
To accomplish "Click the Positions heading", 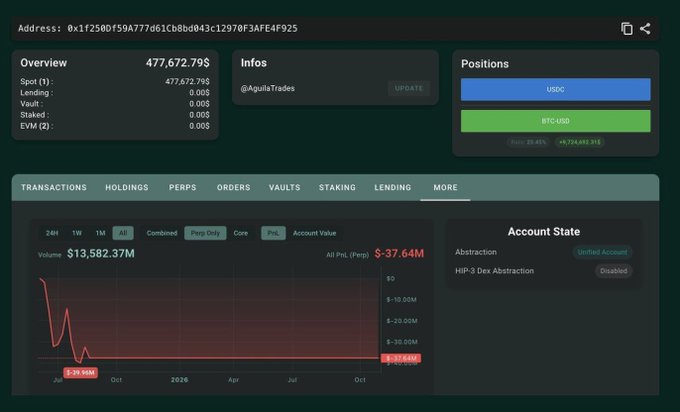I will coord(485,64).
